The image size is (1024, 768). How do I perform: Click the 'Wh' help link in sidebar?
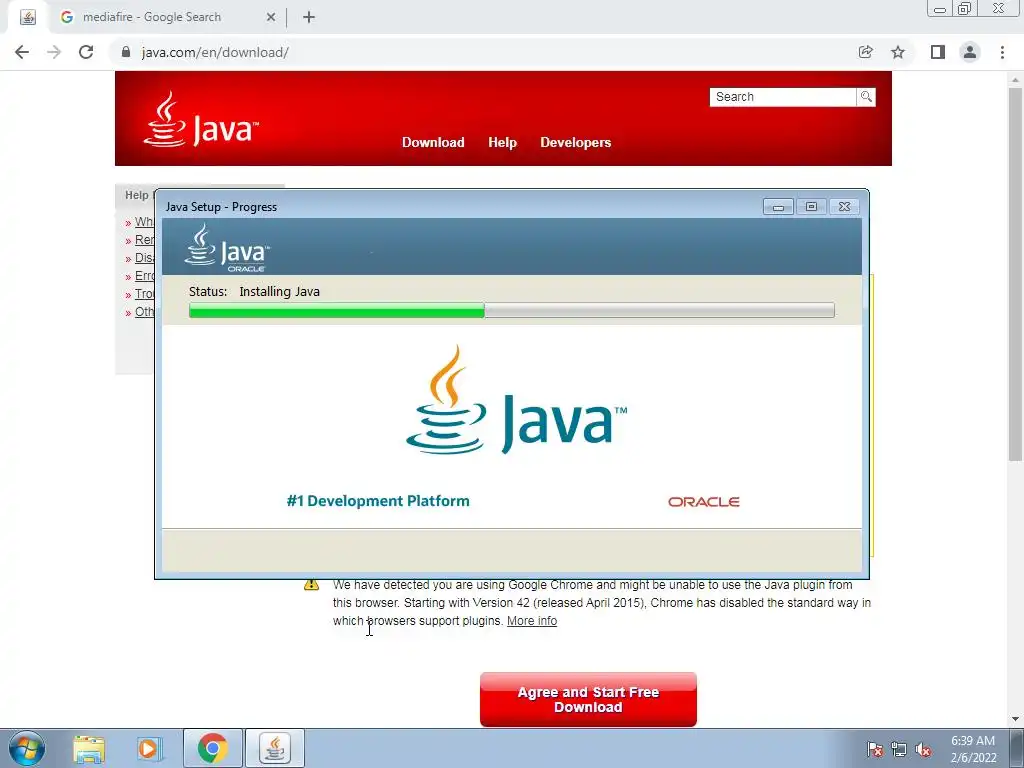point(144,222)
